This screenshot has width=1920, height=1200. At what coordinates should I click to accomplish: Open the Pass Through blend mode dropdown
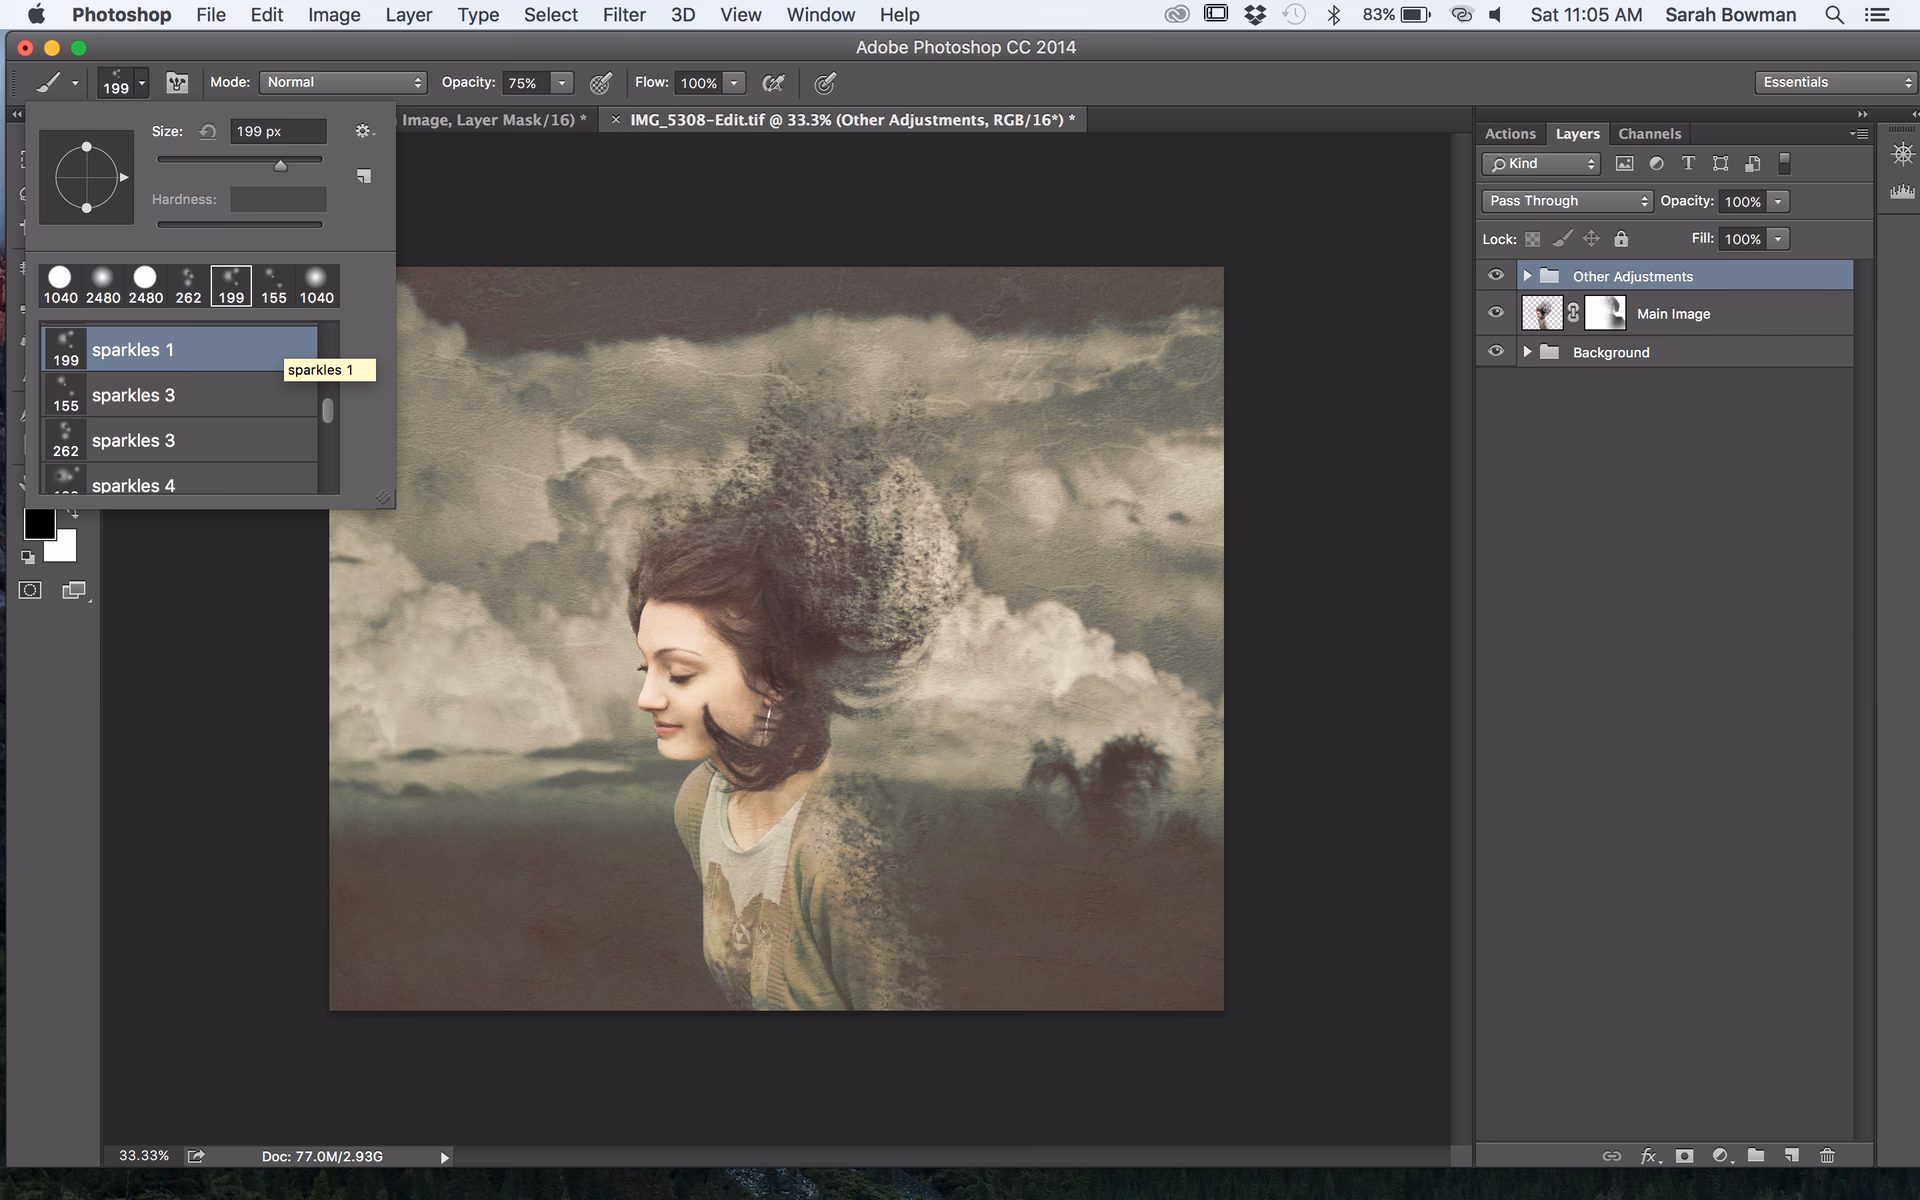pyautogui.click(x=1565, y=200)
